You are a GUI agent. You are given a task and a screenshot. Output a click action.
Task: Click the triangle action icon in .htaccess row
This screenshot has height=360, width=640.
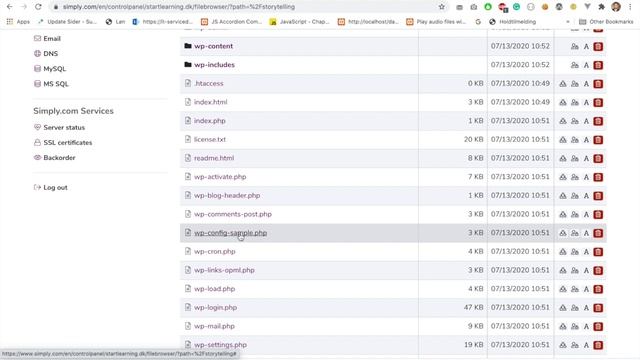click(x=563, y=84)
